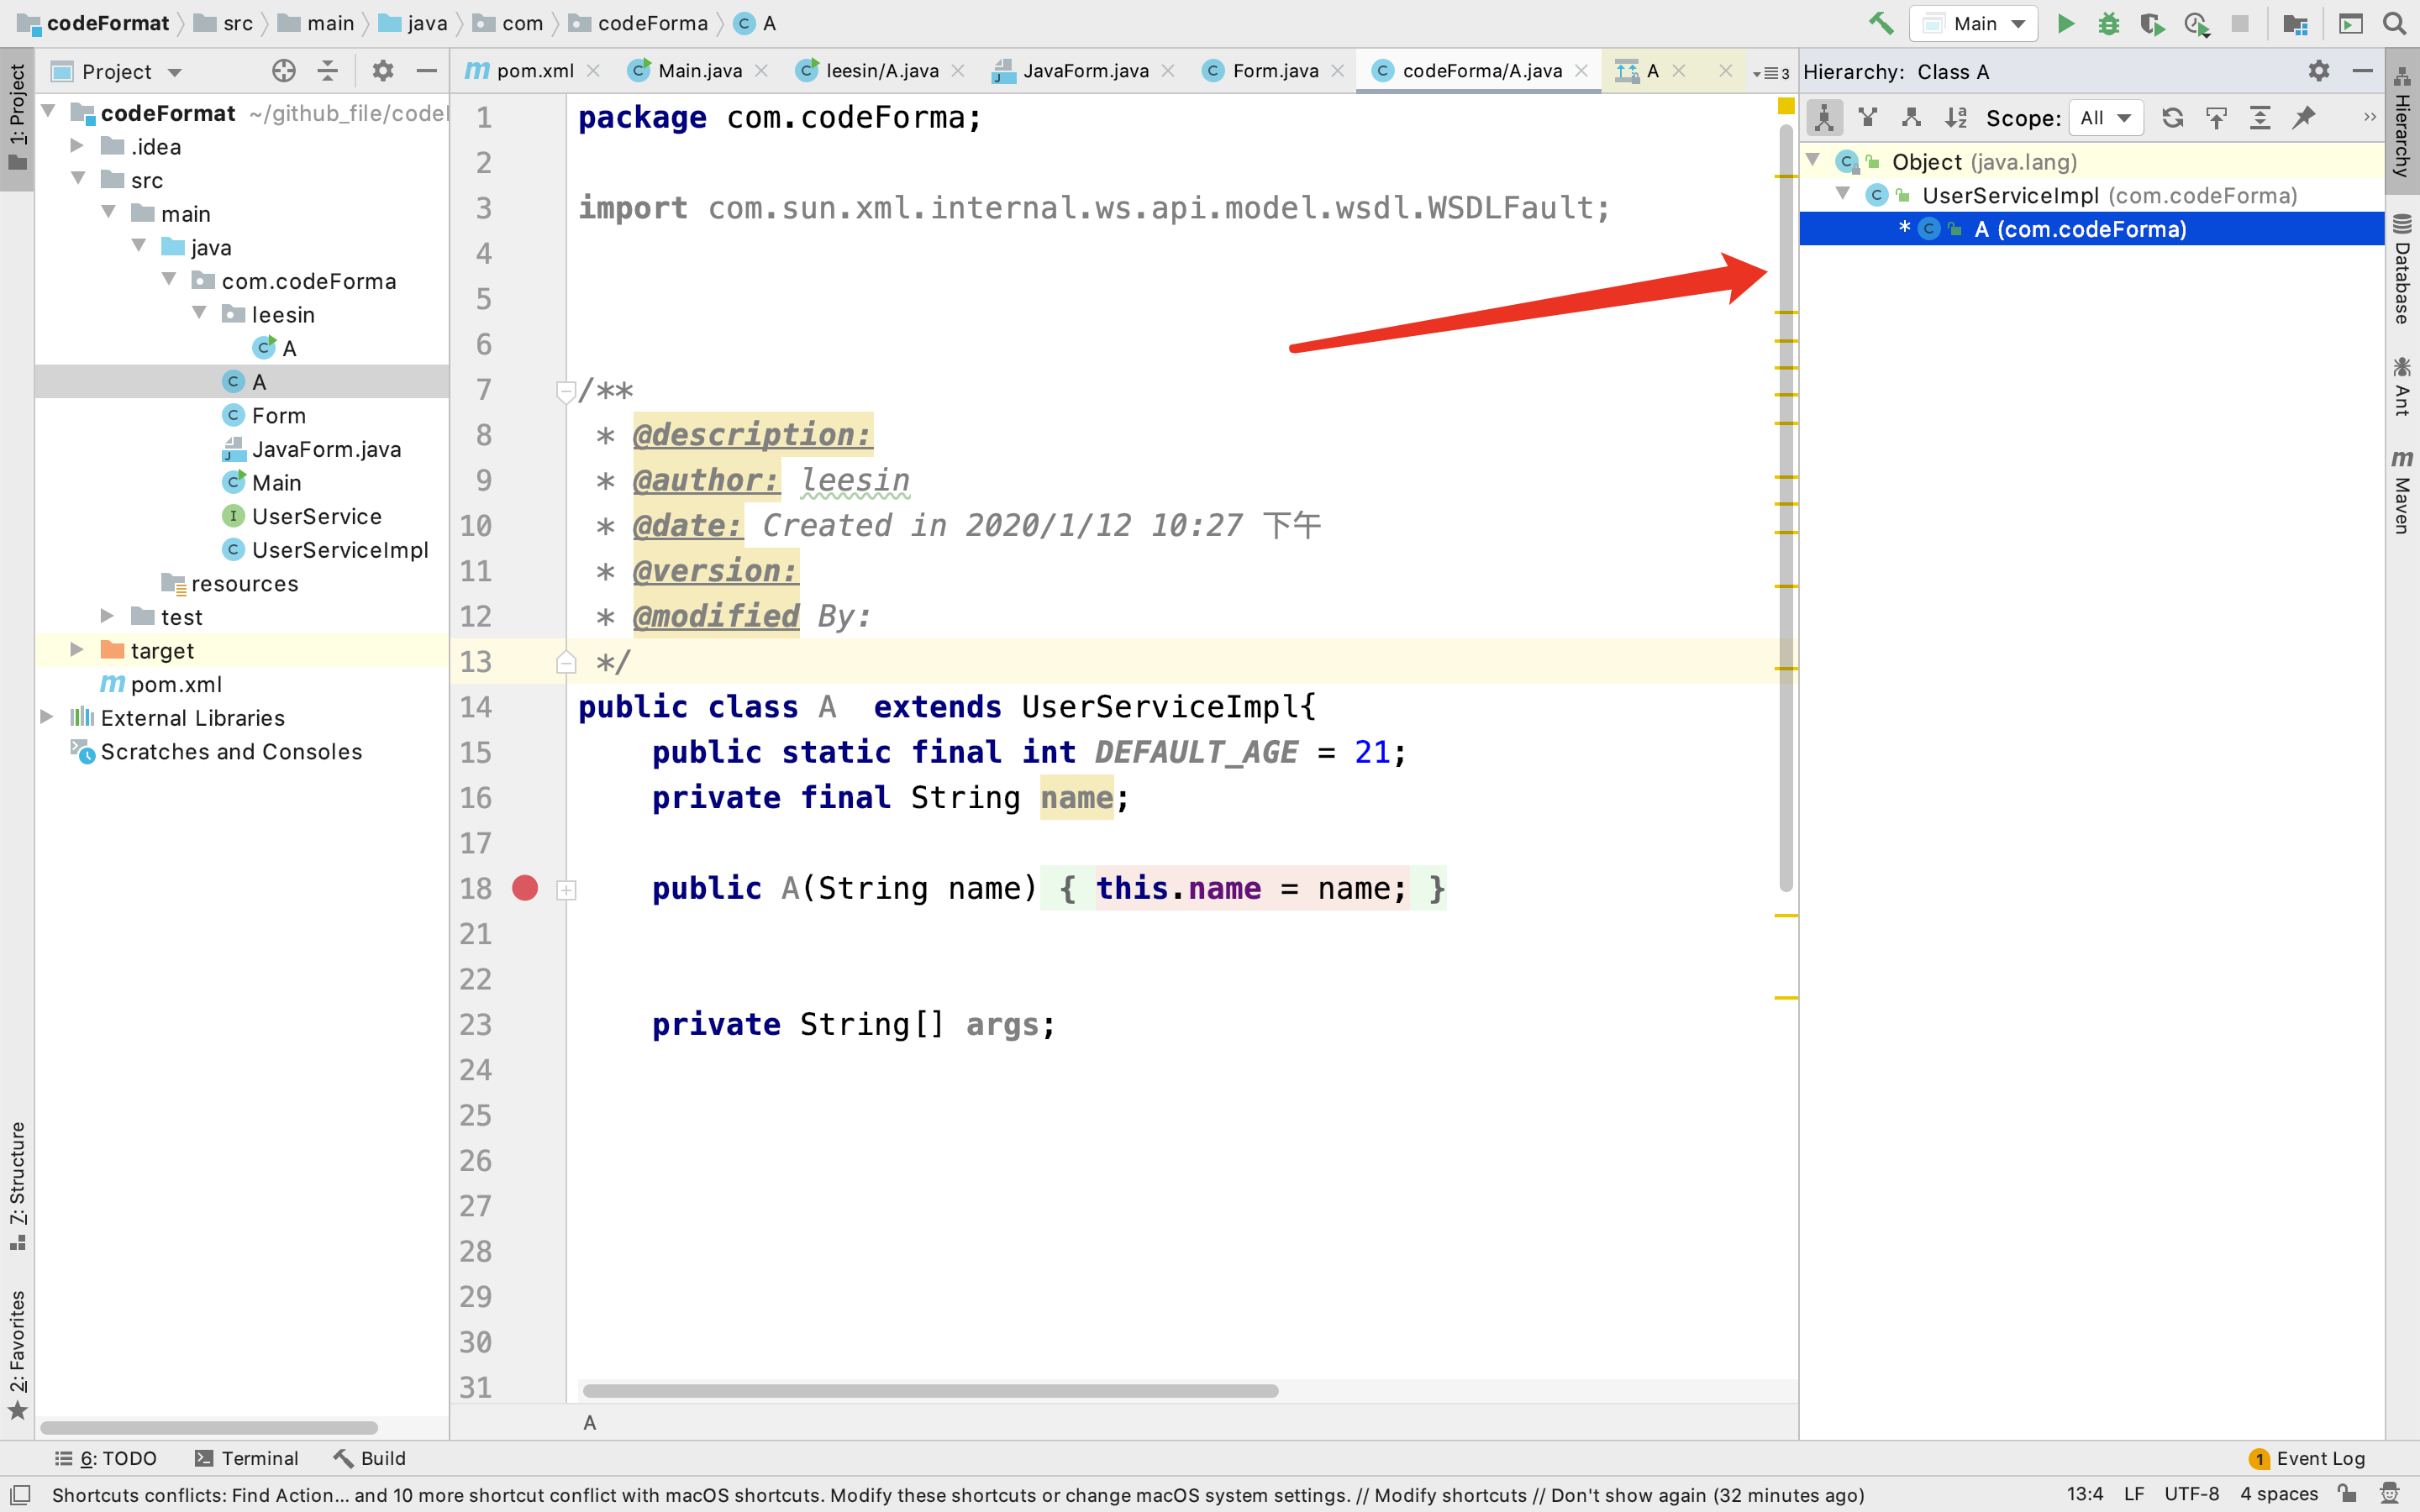This screenshot has width=2420, height=1512.
Task: Click the editor horizontal scrollbar
Action: pos(930,1390)
